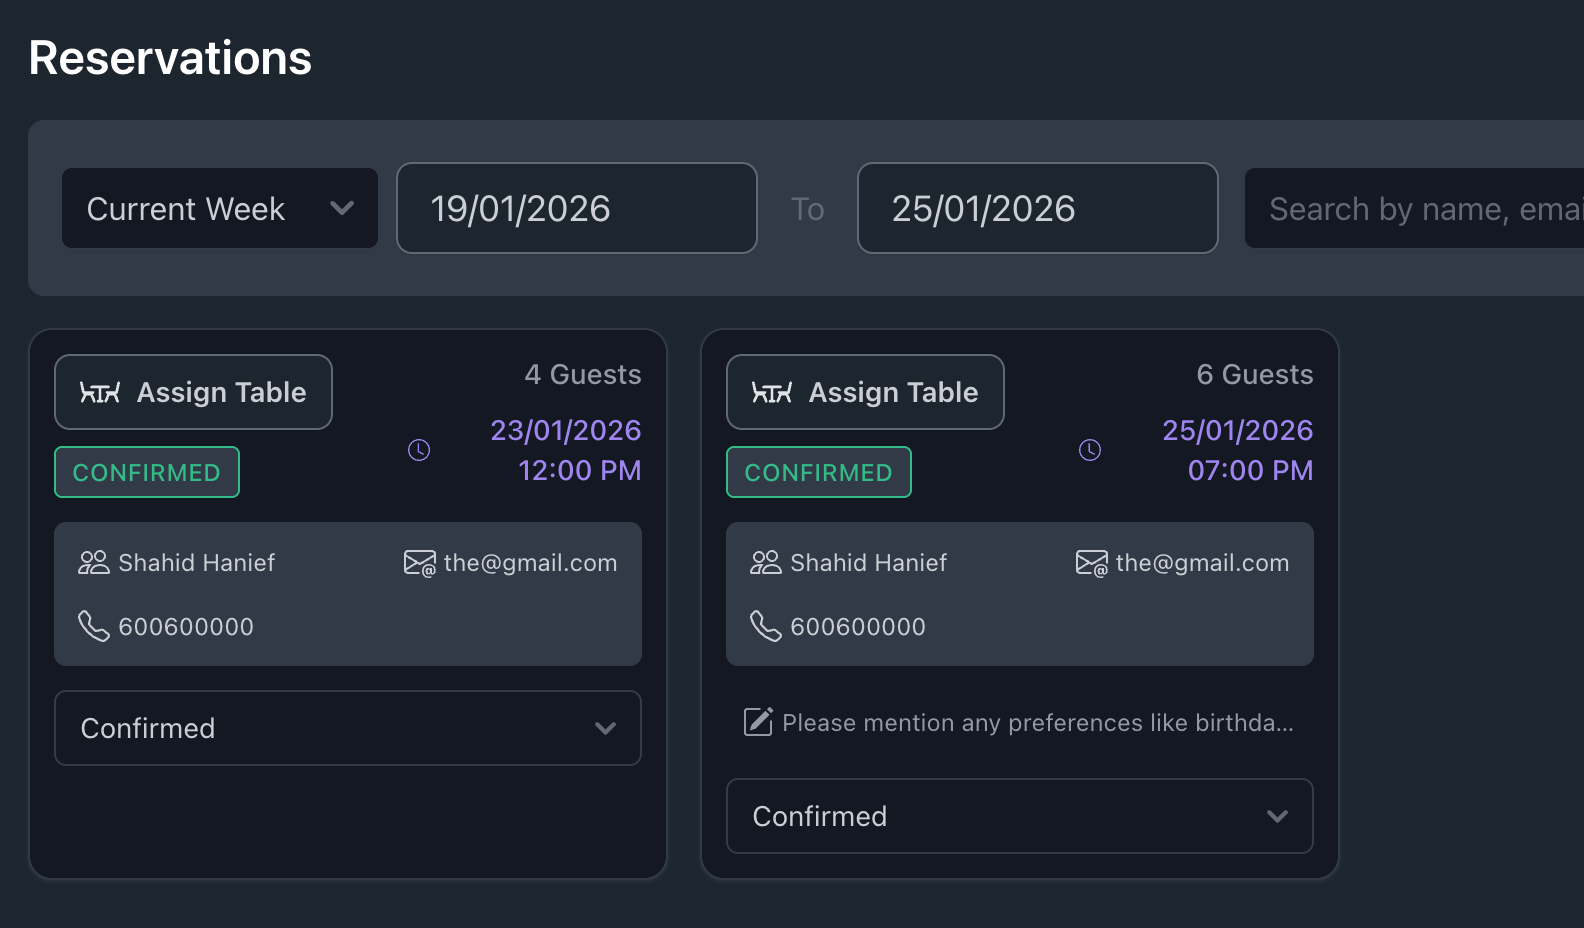Open Confirmed status dropdown in 6 Guests card
Image resolution: width=1584 pixels, height=928 pixels.
[x=1020, y=816]
